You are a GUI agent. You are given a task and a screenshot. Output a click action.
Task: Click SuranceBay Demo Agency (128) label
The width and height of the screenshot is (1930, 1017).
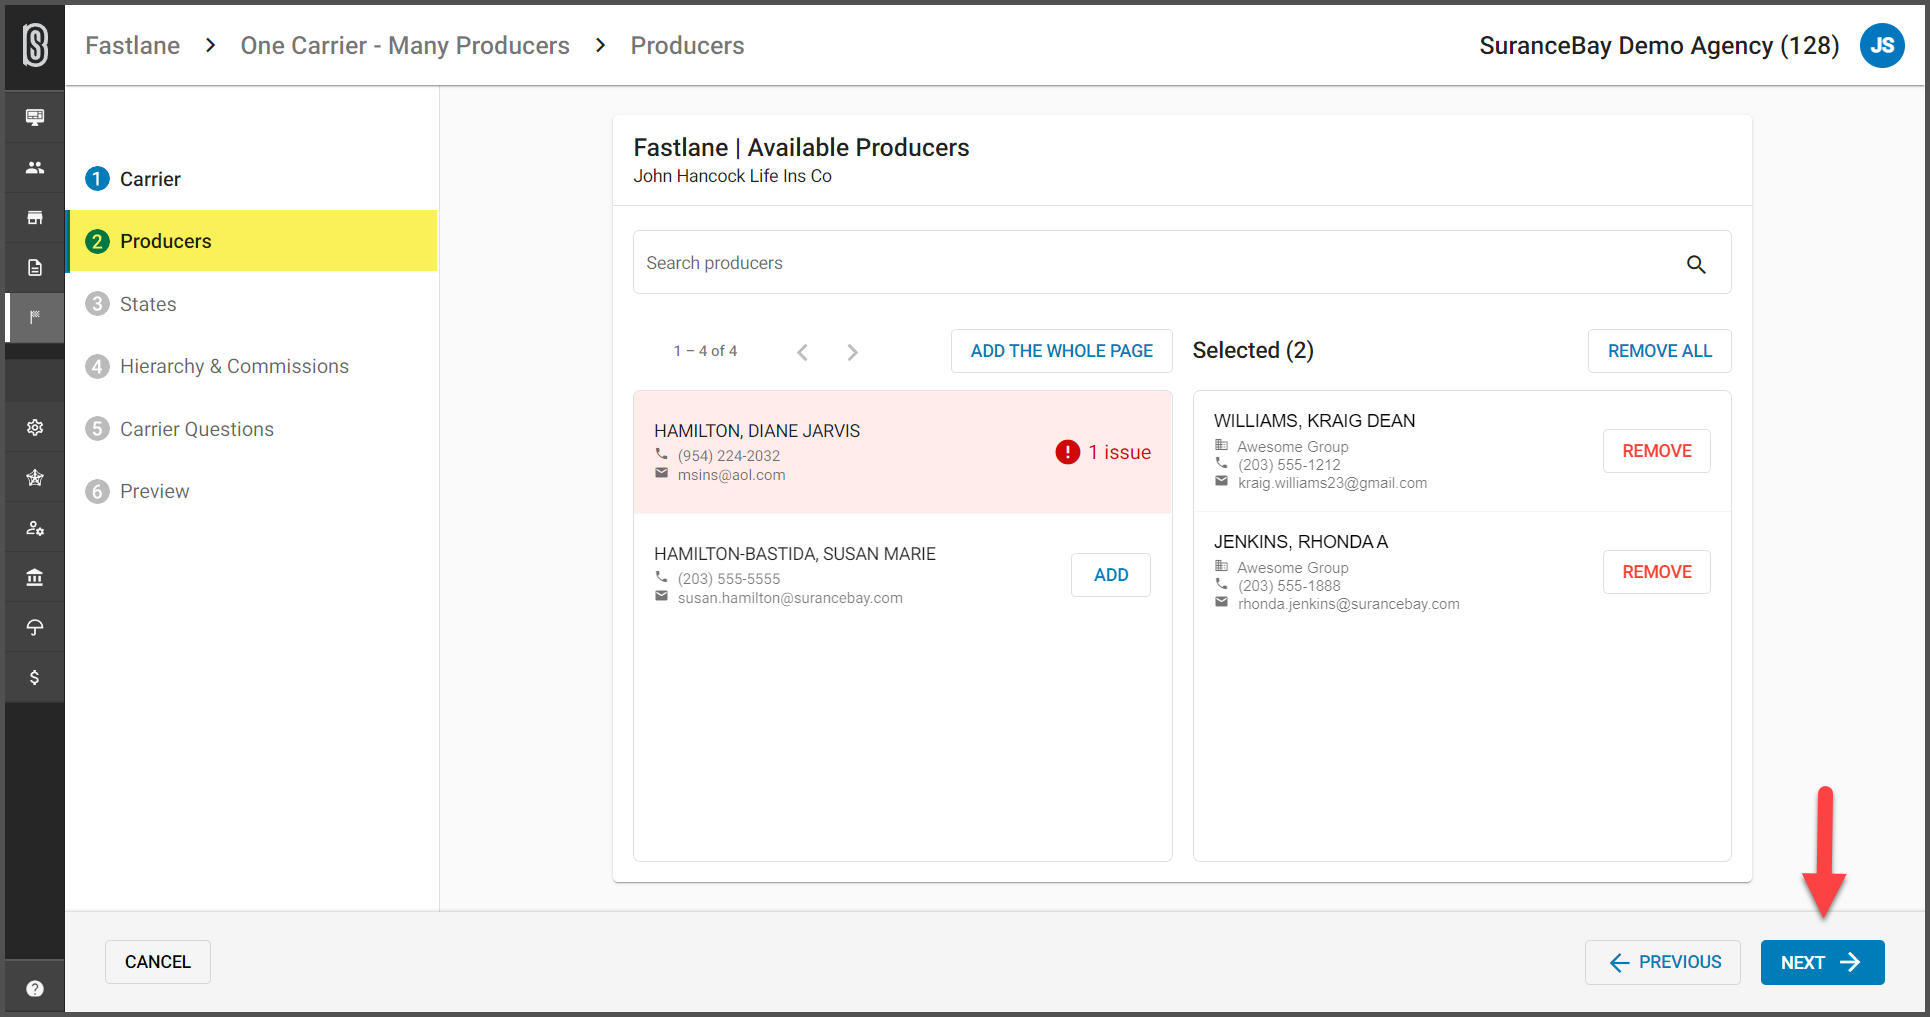[1659, 45]
